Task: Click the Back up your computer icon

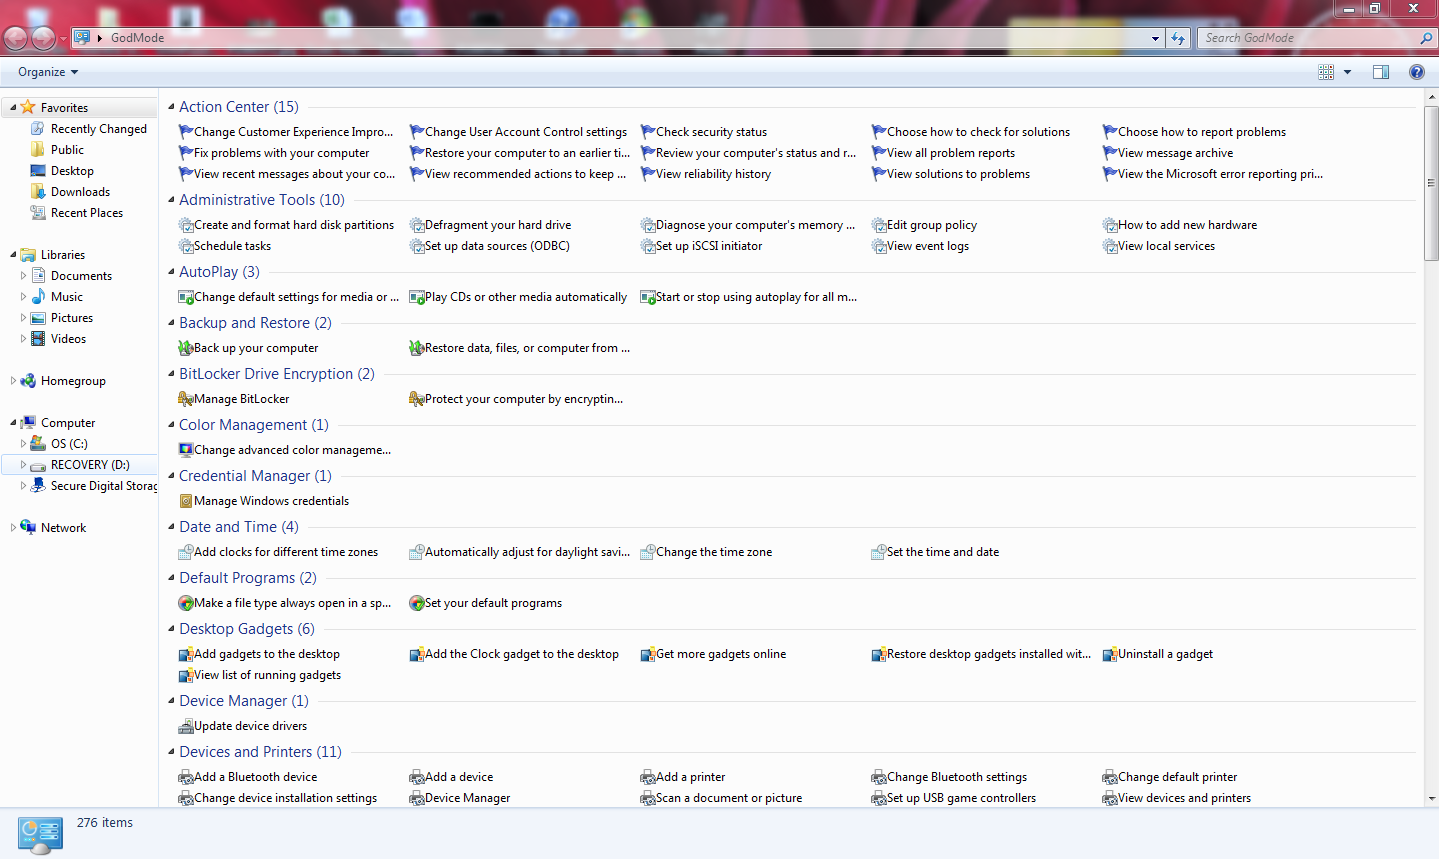Action: coord(185,348)
